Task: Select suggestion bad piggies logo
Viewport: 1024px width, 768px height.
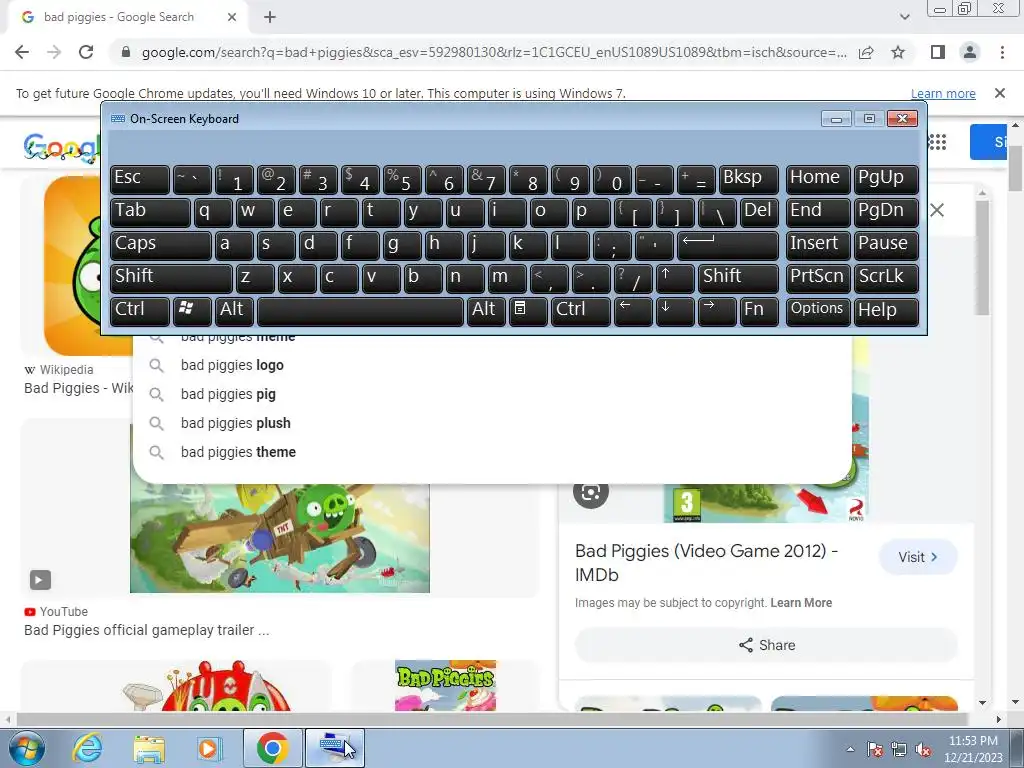Action: coord(232,365)
